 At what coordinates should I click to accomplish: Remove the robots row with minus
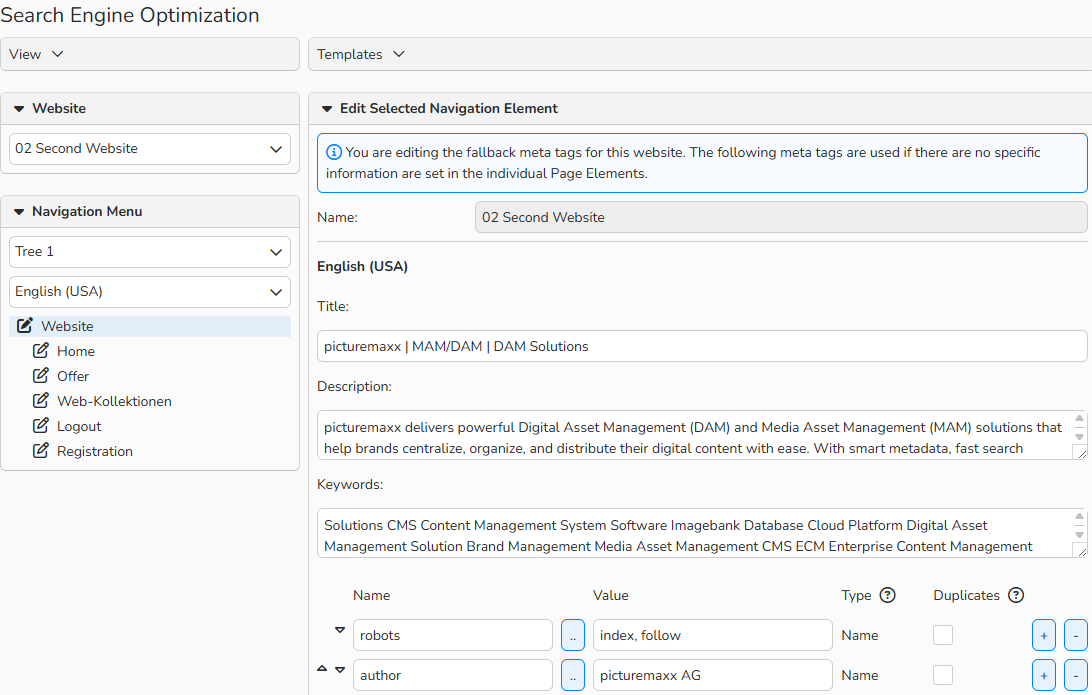pos(1075,635)
